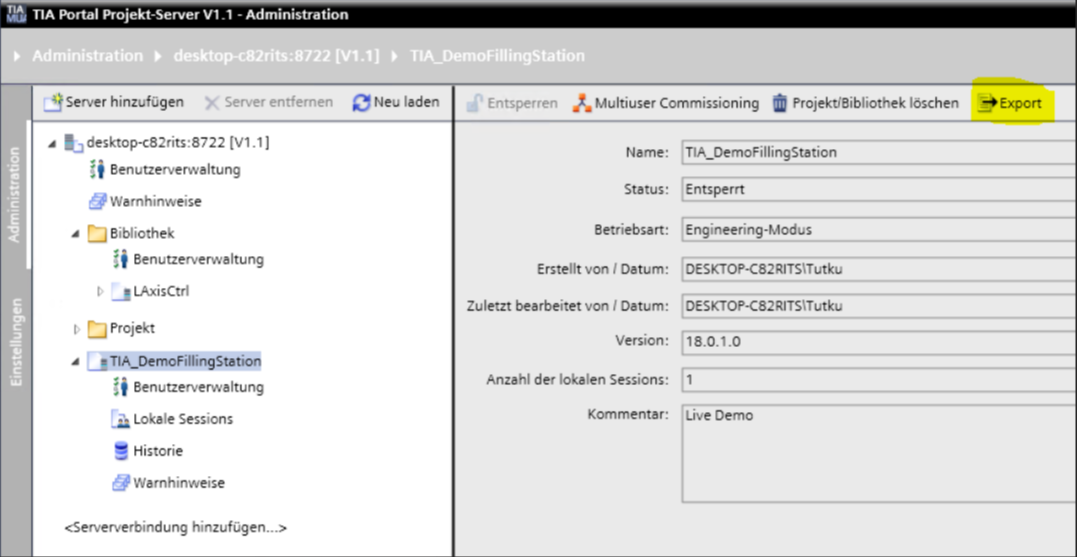Switch to the Einstellungen side tab
The height and width of the screenshot is (557, 1077).
point(14,341)
